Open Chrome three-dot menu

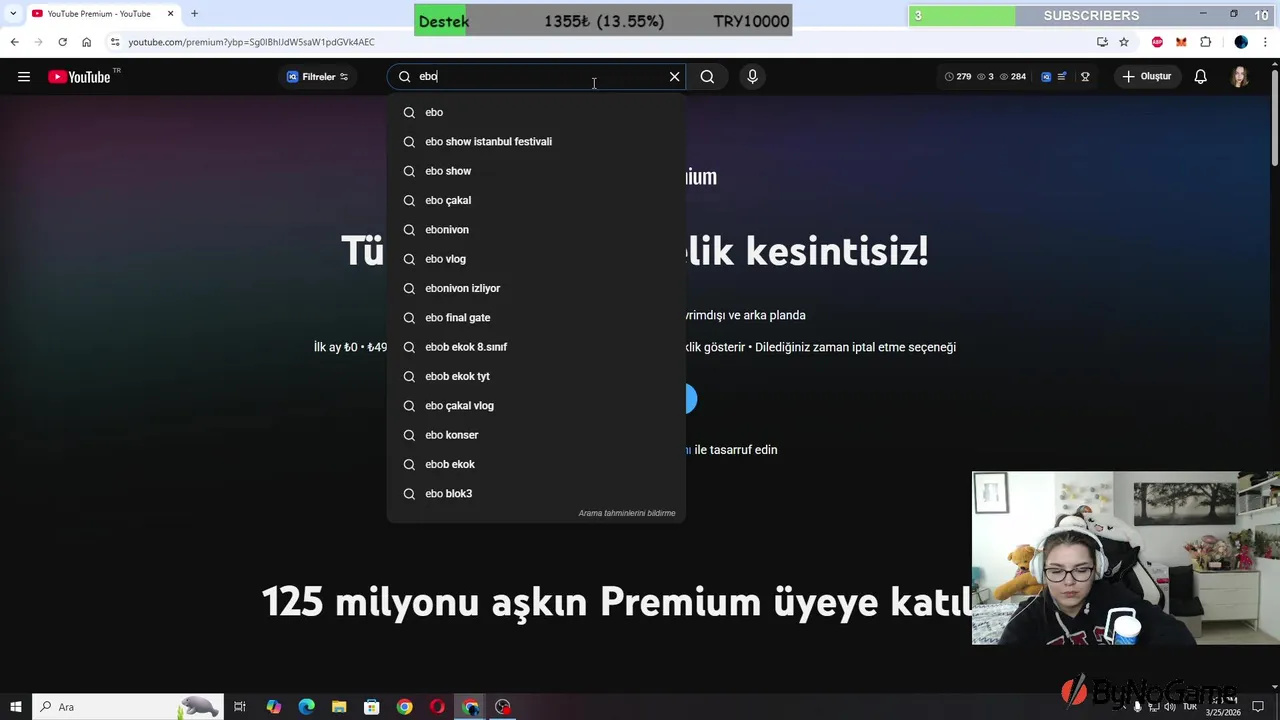1266,42
